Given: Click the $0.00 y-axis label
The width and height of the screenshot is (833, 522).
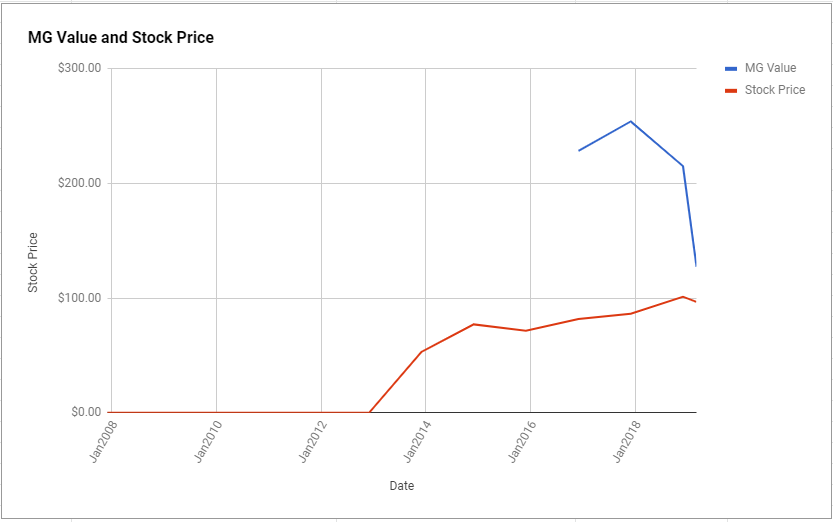Looking at the screenshot, I should [x=86, y=412].
